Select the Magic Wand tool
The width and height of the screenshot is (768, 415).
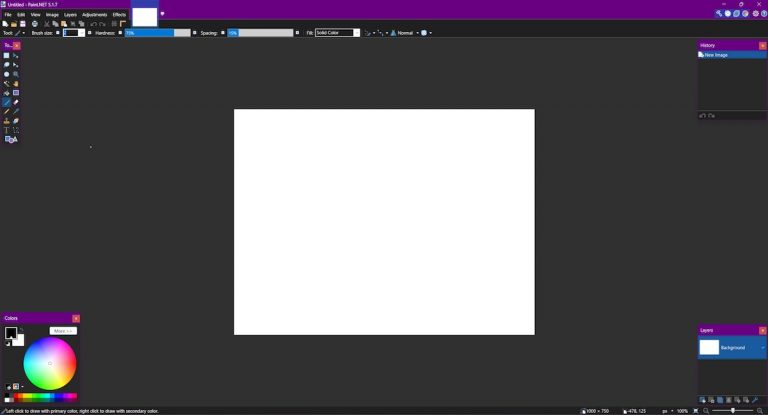click(x=6, y=84)
